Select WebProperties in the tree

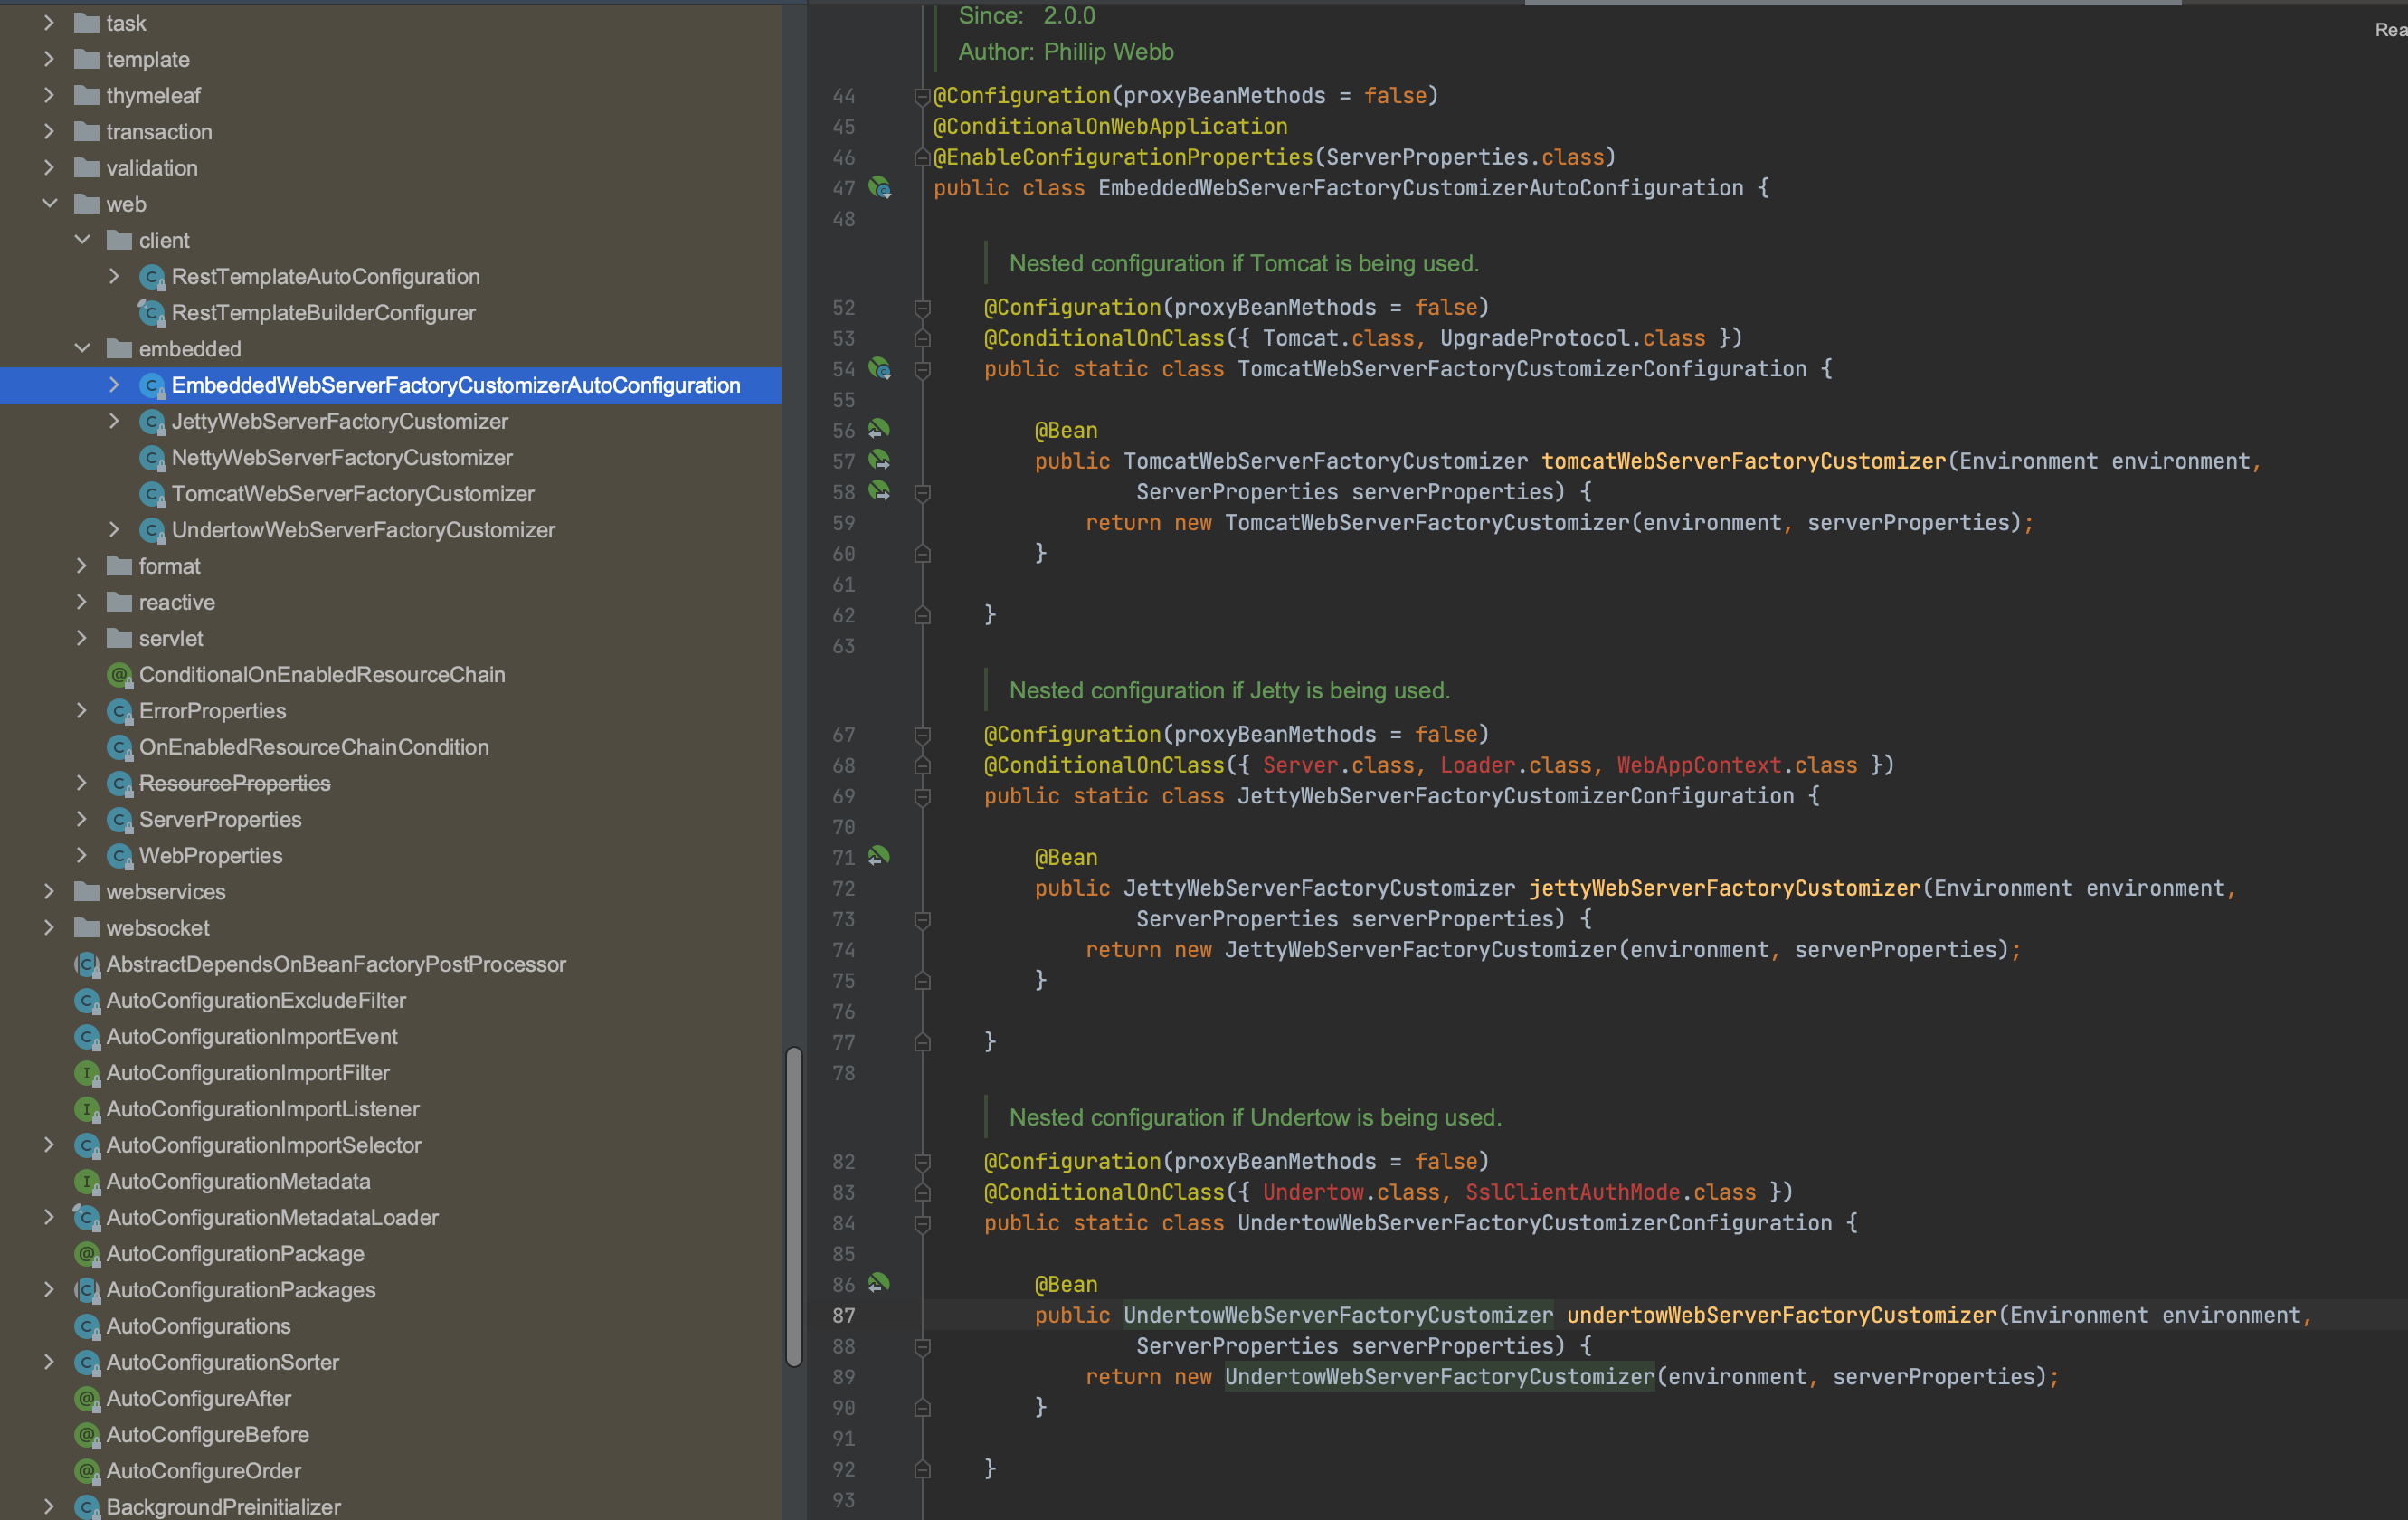[x=211, y=856]
